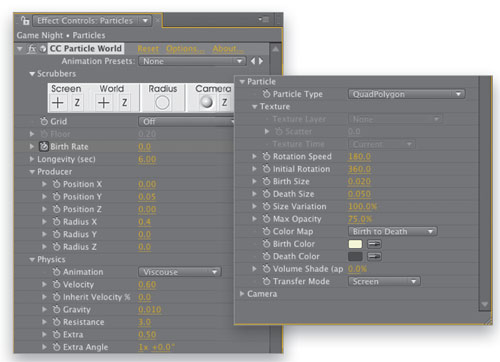Click the Extra stopwatch icon

click(57, 335)
